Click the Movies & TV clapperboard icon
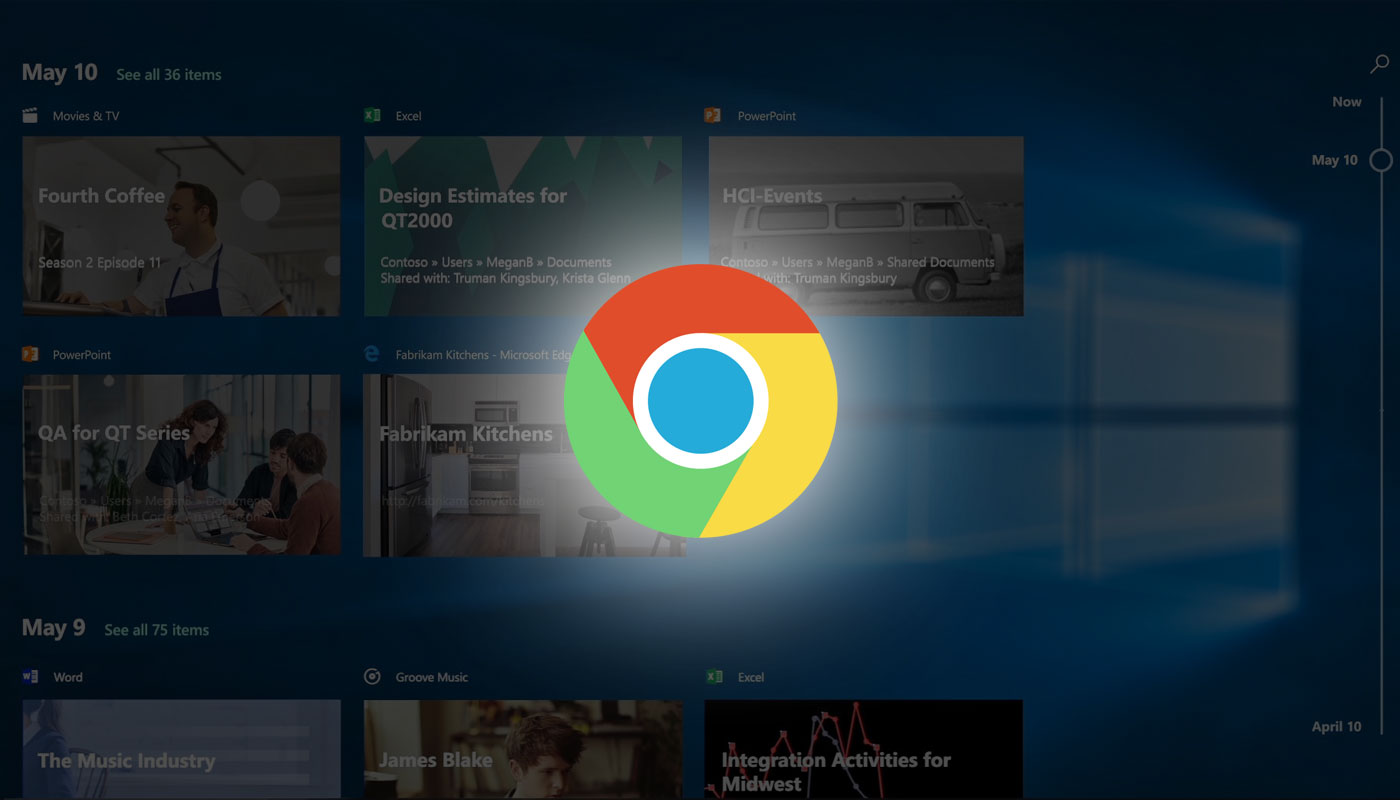The height and width of the screenshot is (800, 1400). 30,115
